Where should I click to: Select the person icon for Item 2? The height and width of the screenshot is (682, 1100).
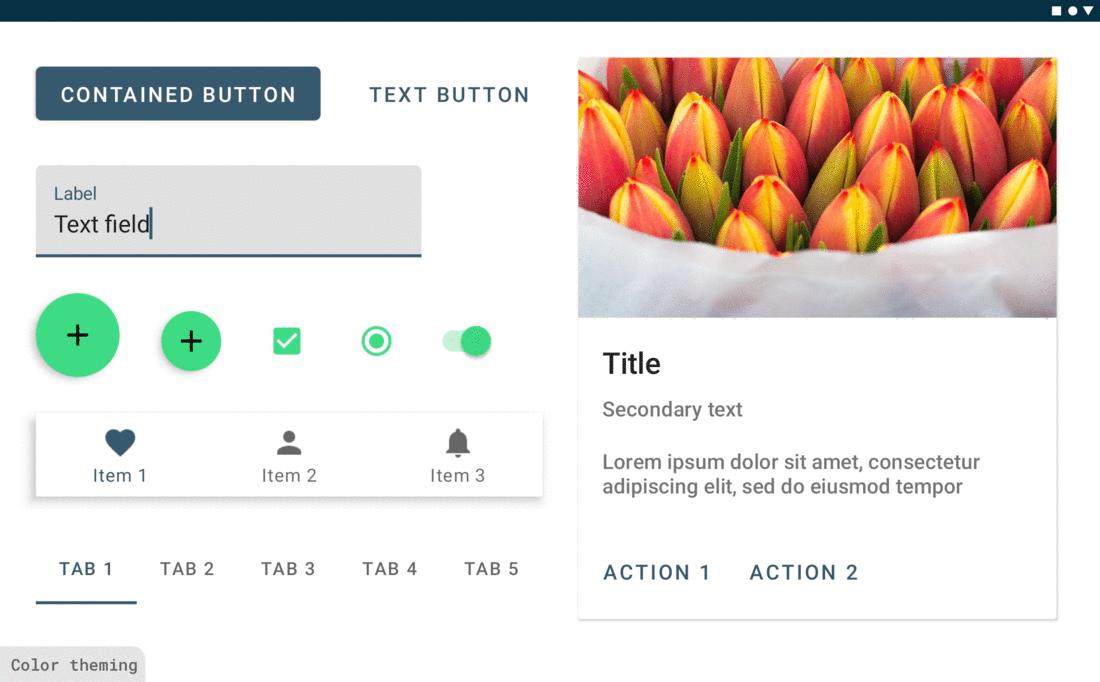(x=289, y=443)
